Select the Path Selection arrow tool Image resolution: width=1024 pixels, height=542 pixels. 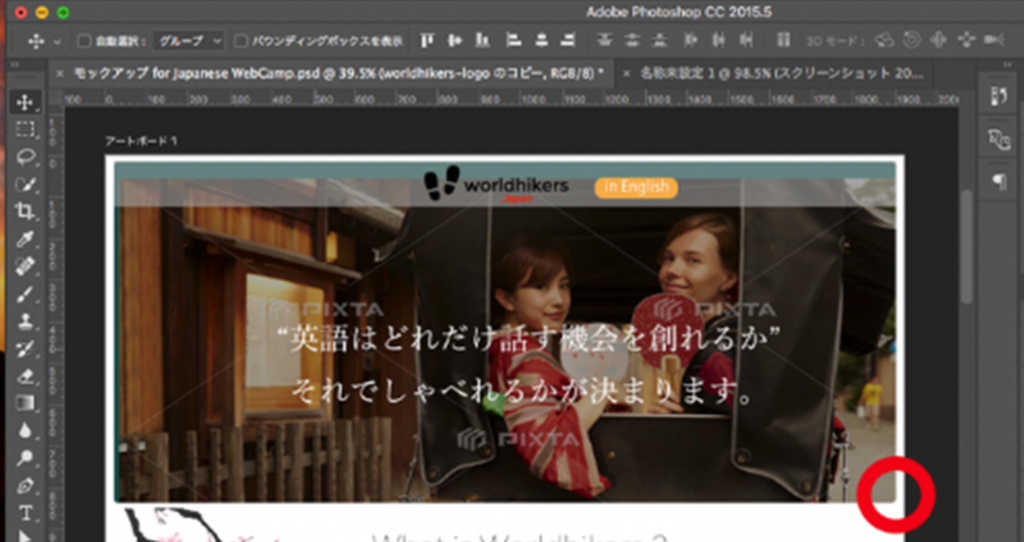tap(25, 536)
